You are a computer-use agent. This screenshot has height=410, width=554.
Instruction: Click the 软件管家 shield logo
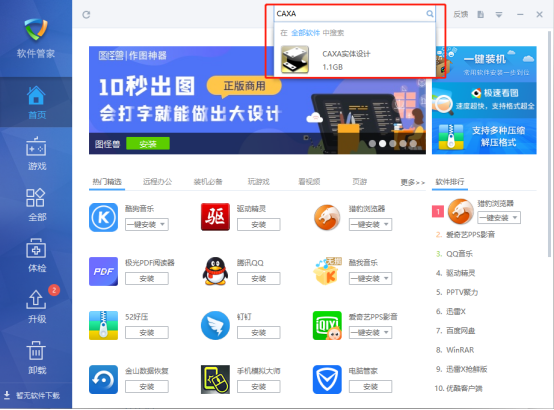point(36,30)
